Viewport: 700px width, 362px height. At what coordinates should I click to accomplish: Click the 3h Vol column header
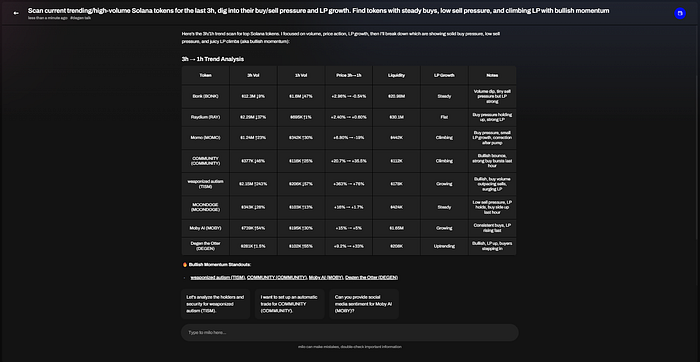(x=253, y=75)
